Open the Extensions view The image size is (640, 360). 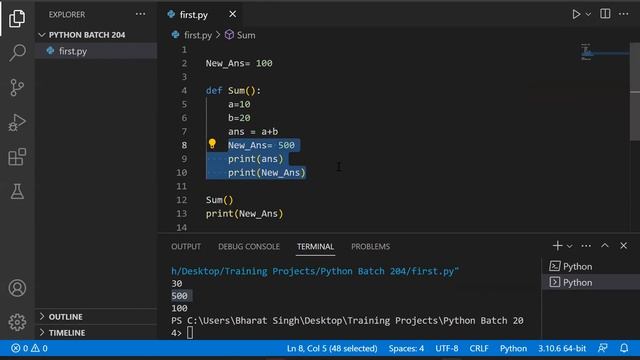click(x=17, y=157)
